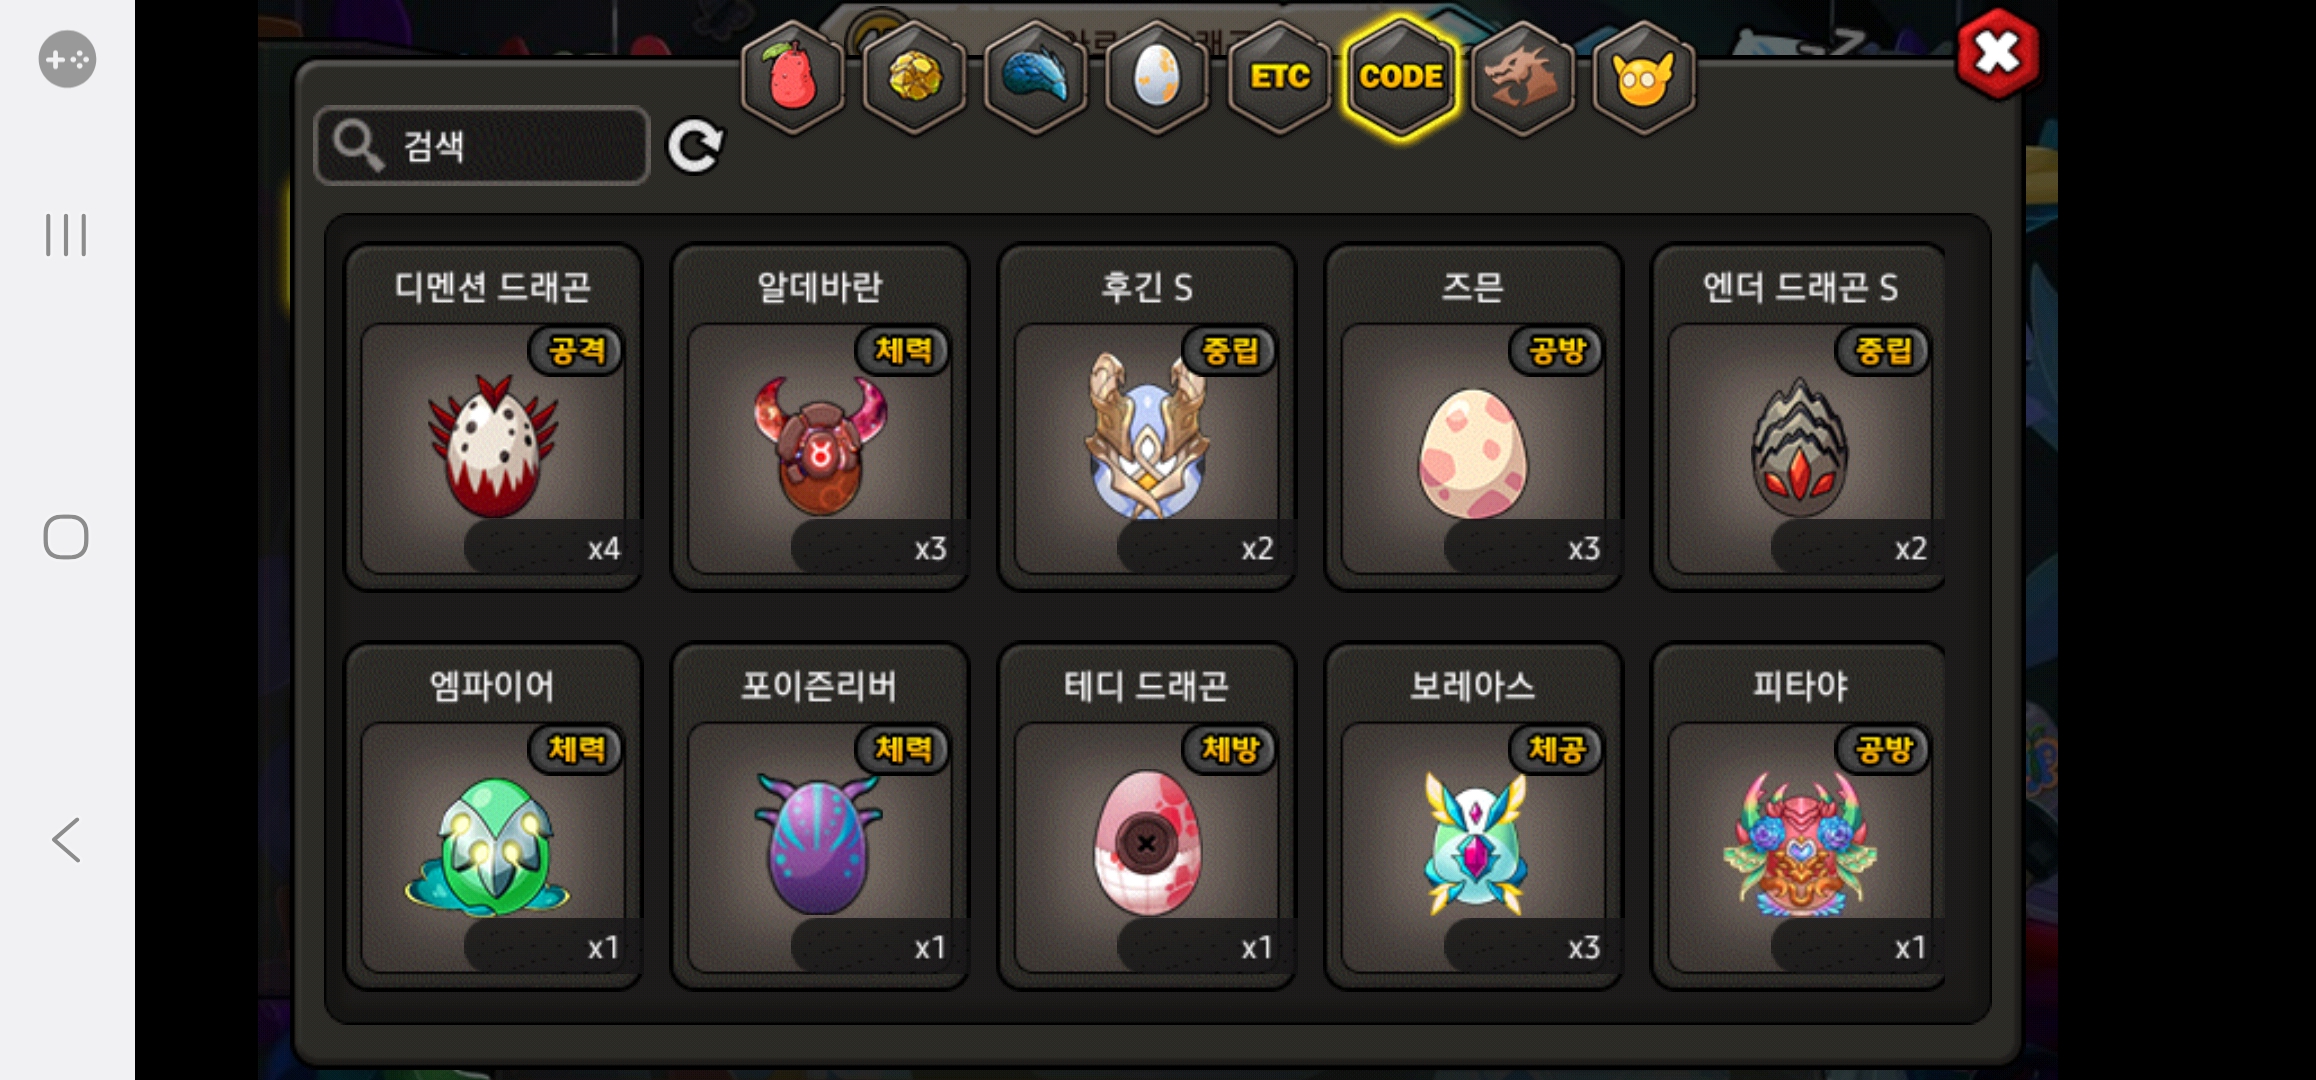Select the gold ore category tab
The height and width of the screenshot is (1080, 2316).
click(x=914, y=77)
